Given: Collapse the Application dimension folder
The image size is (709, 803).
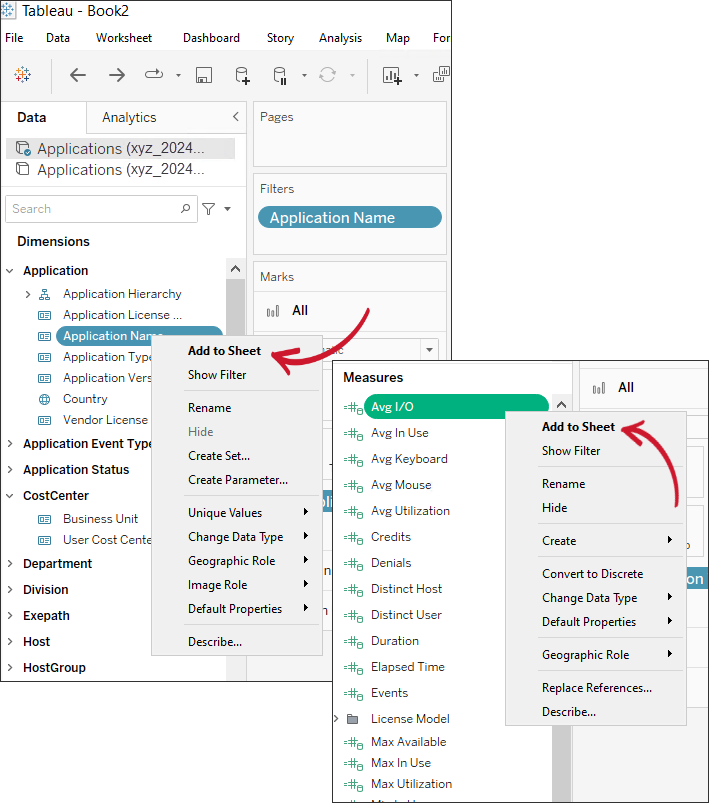Looking at the screenshot, I should [10, 271].
